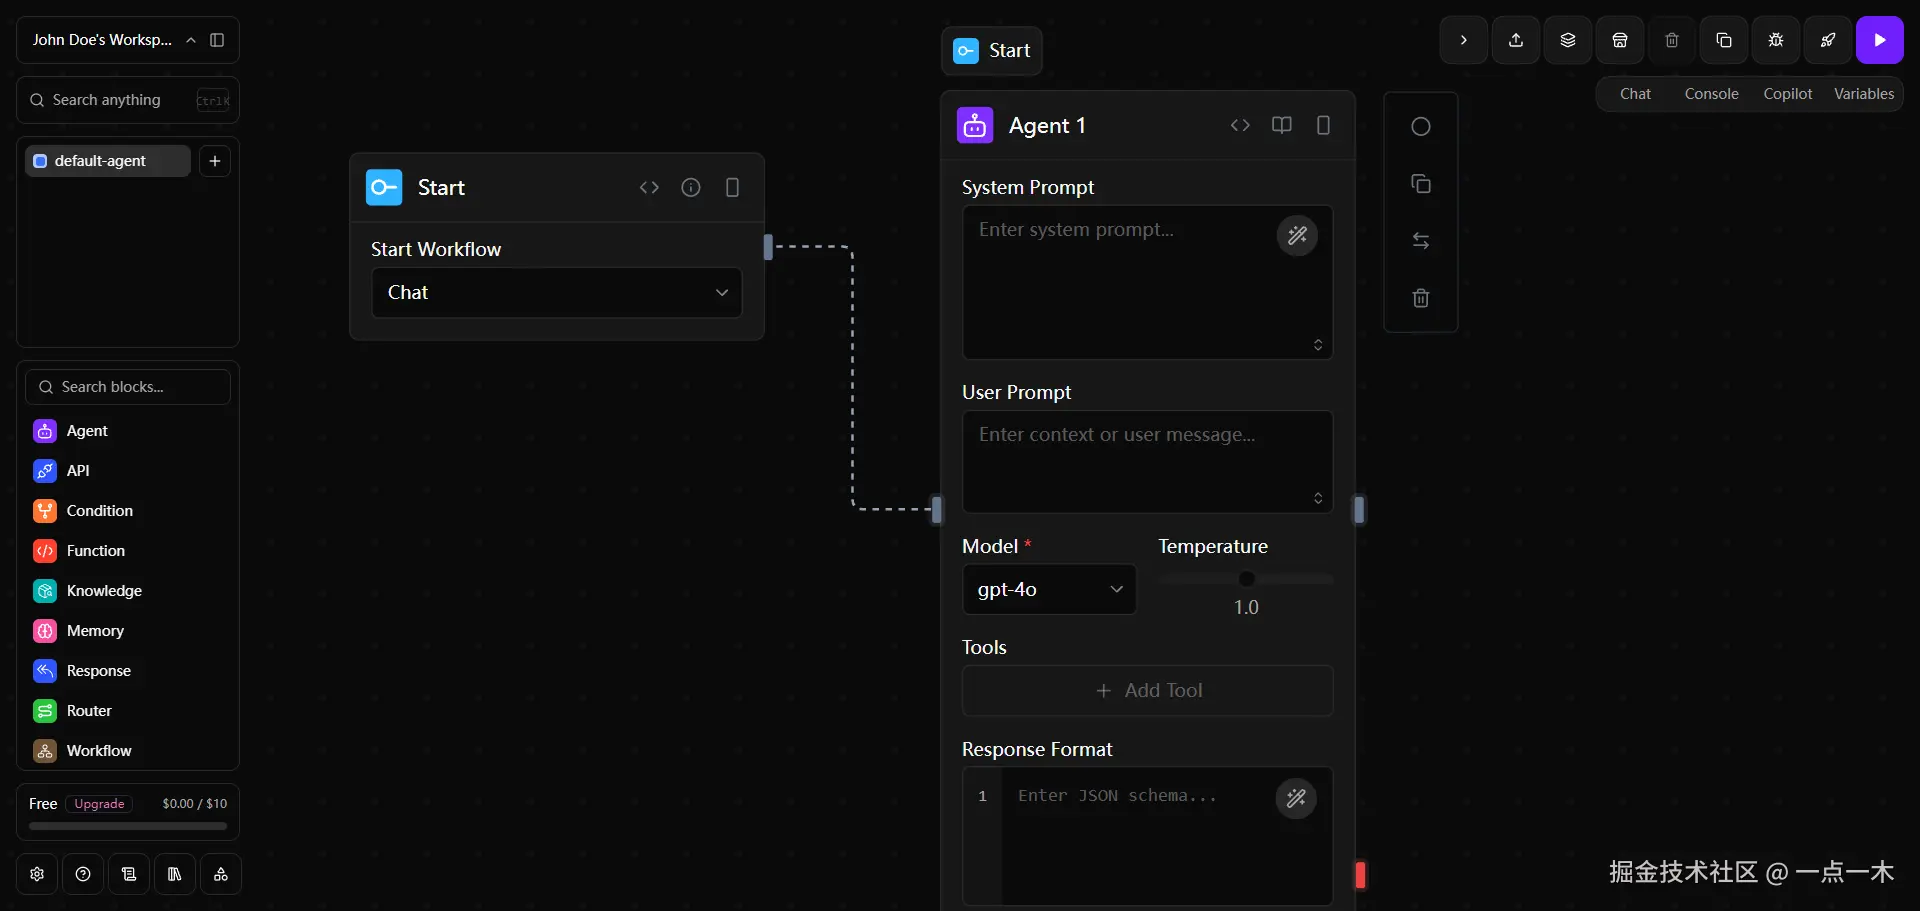Expand John Doe's Workspace selector

coord(110,40)
